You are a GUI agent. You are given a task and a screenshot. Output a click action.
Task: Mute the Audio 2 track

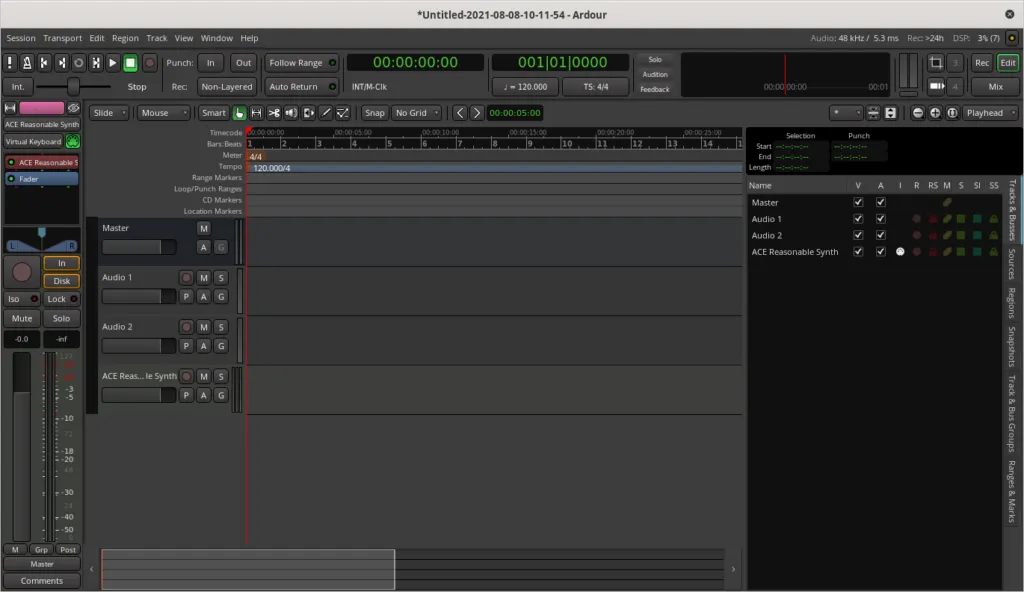pyautogui.click(x=203, y=327)
